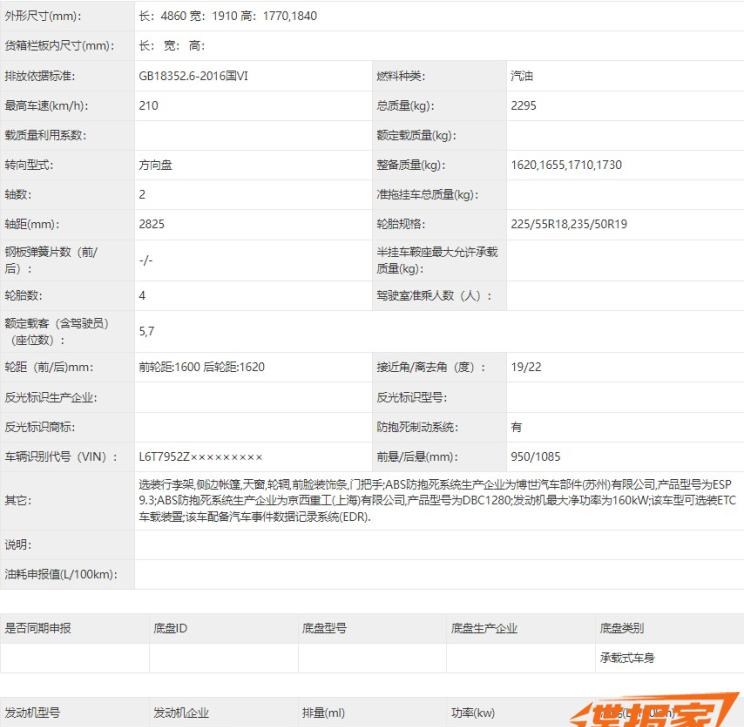744x727 pixels.
Task: Click the 车辆识别代号(VIN) label
Action: (x=61, y=457)
